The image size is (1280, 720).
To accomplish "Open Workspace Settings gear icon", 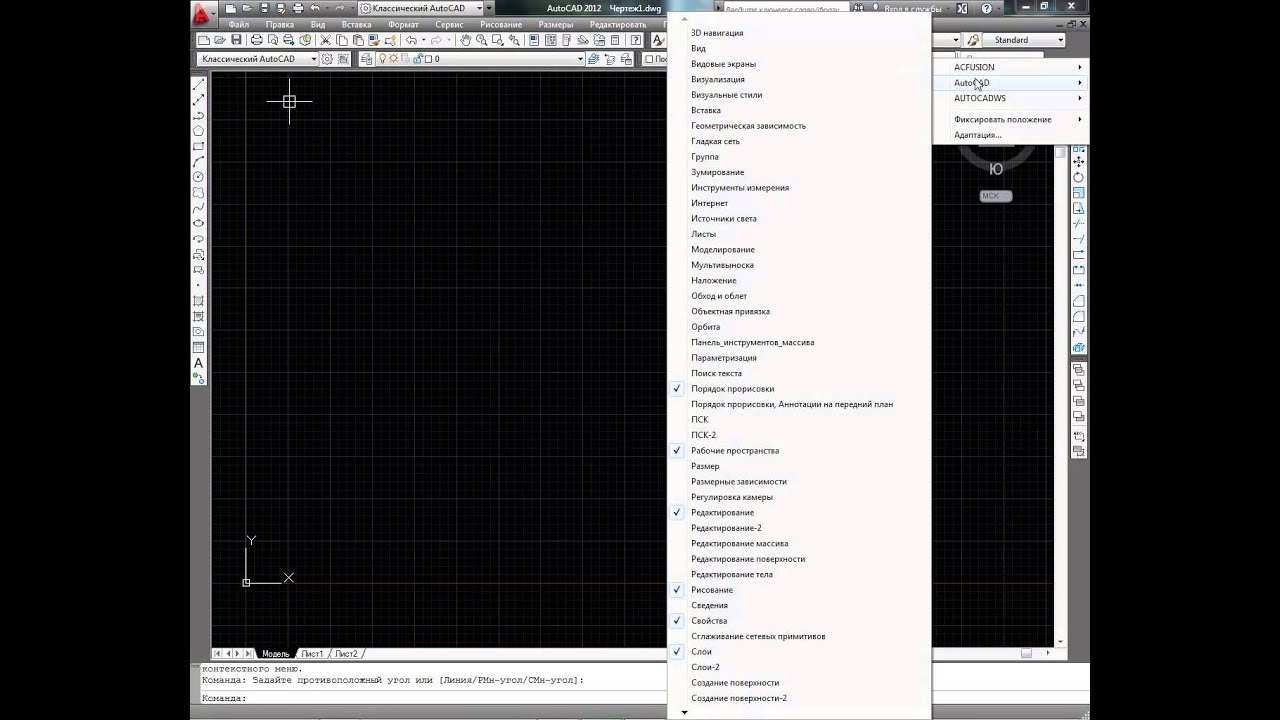I will point(327,59).
